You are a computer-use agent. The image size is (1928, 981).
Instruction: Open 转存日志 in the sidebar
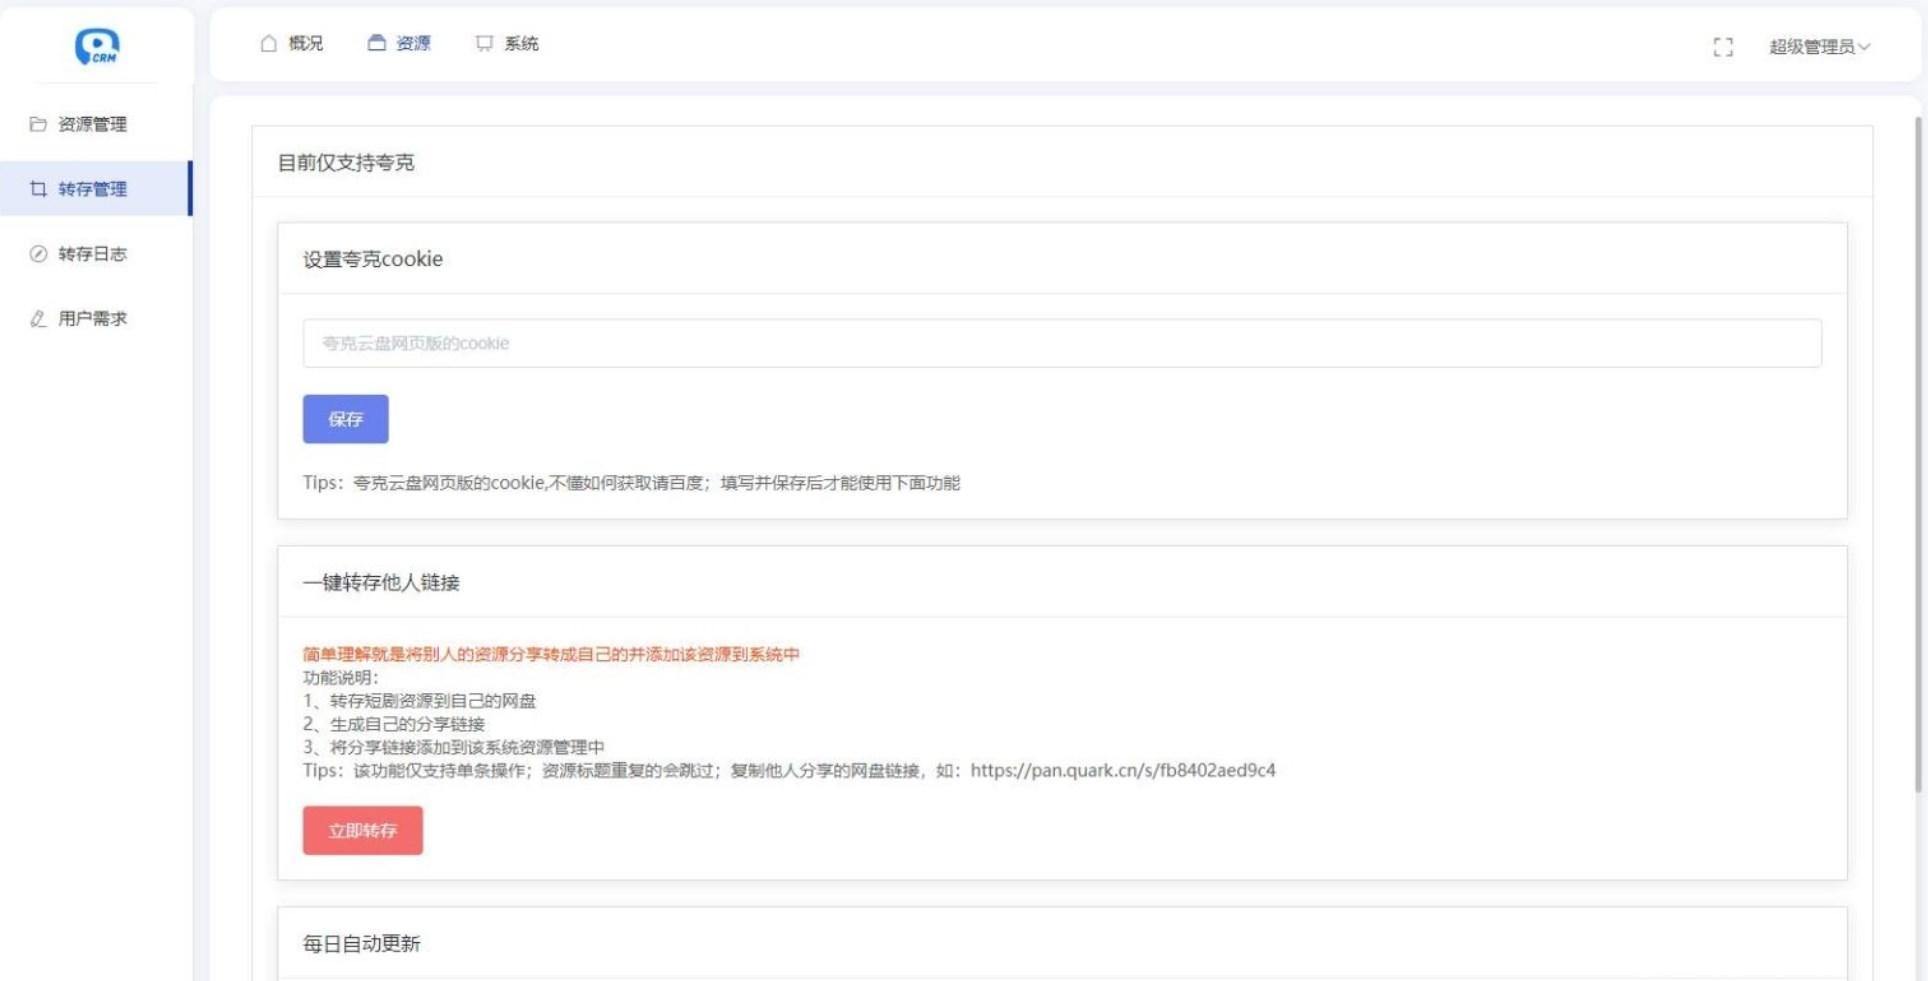coord(96,254)
